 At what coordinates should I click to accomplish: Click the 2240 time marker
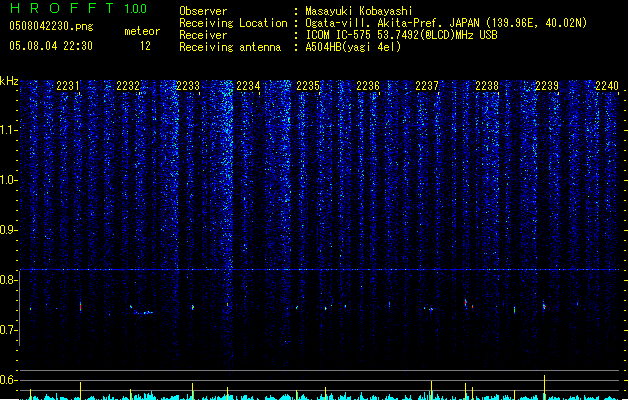point(607,85)
